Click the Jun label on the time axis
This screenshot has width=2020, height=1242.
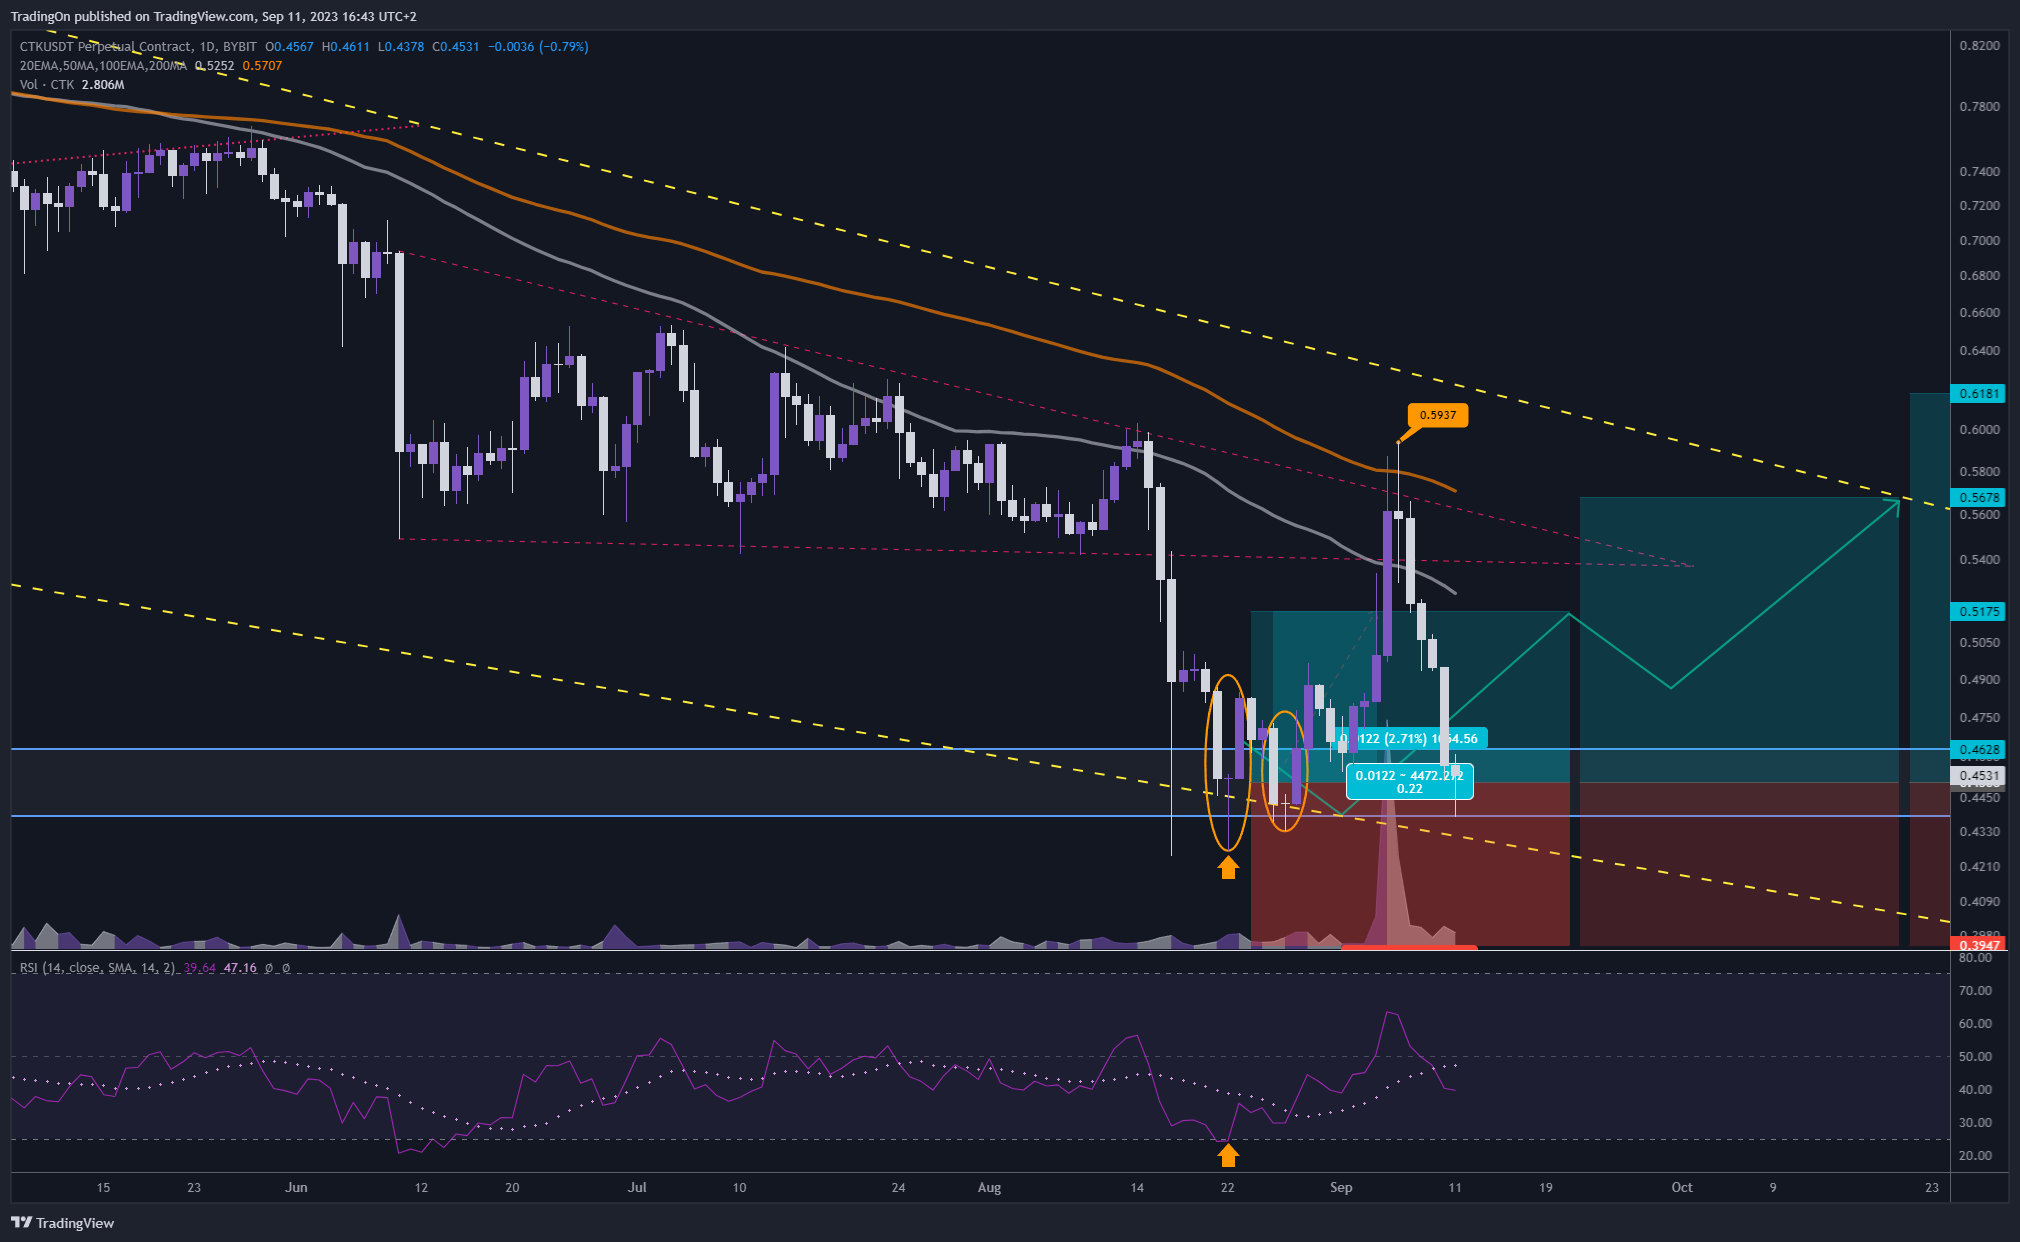coord(296,1188)
